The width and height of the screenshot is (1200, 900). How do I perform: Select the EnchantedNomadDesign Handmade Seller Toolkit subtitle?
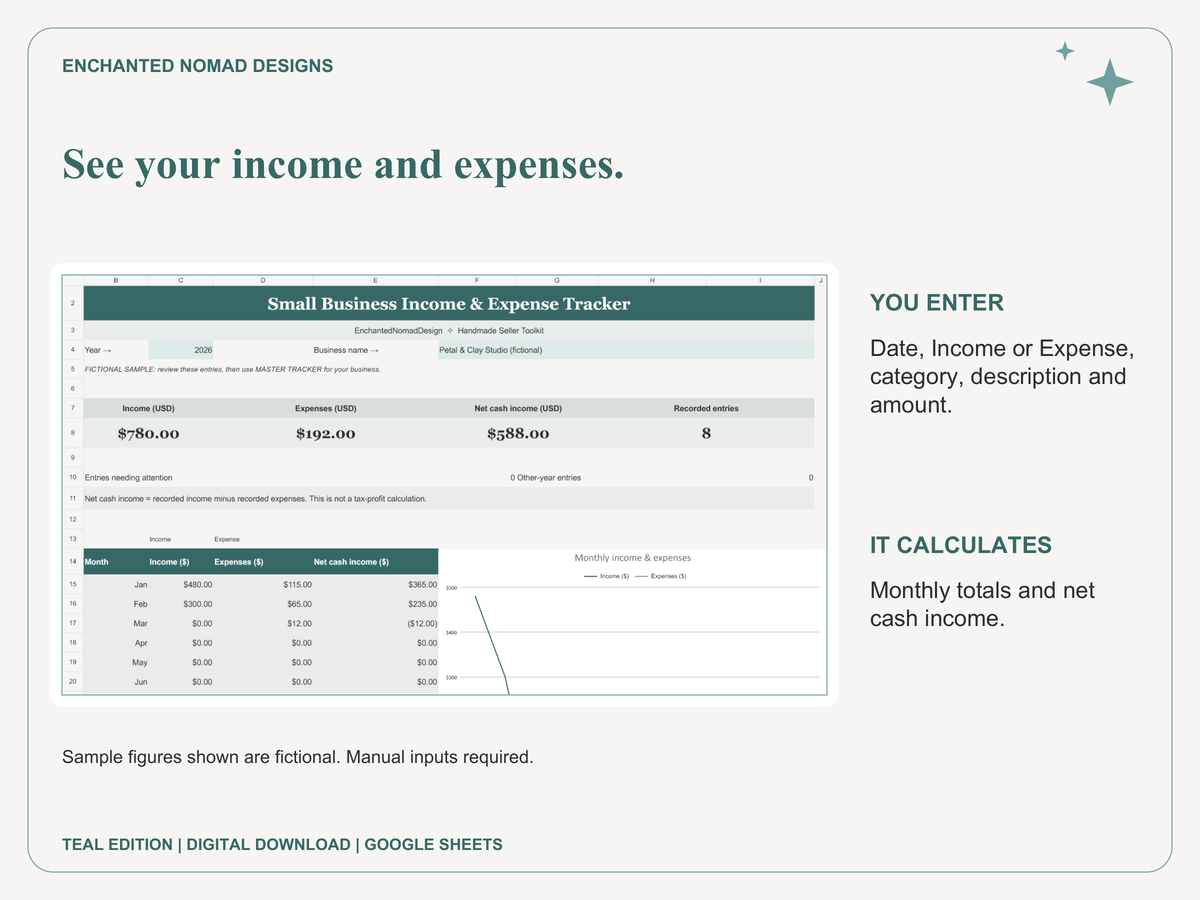point(449,330)
